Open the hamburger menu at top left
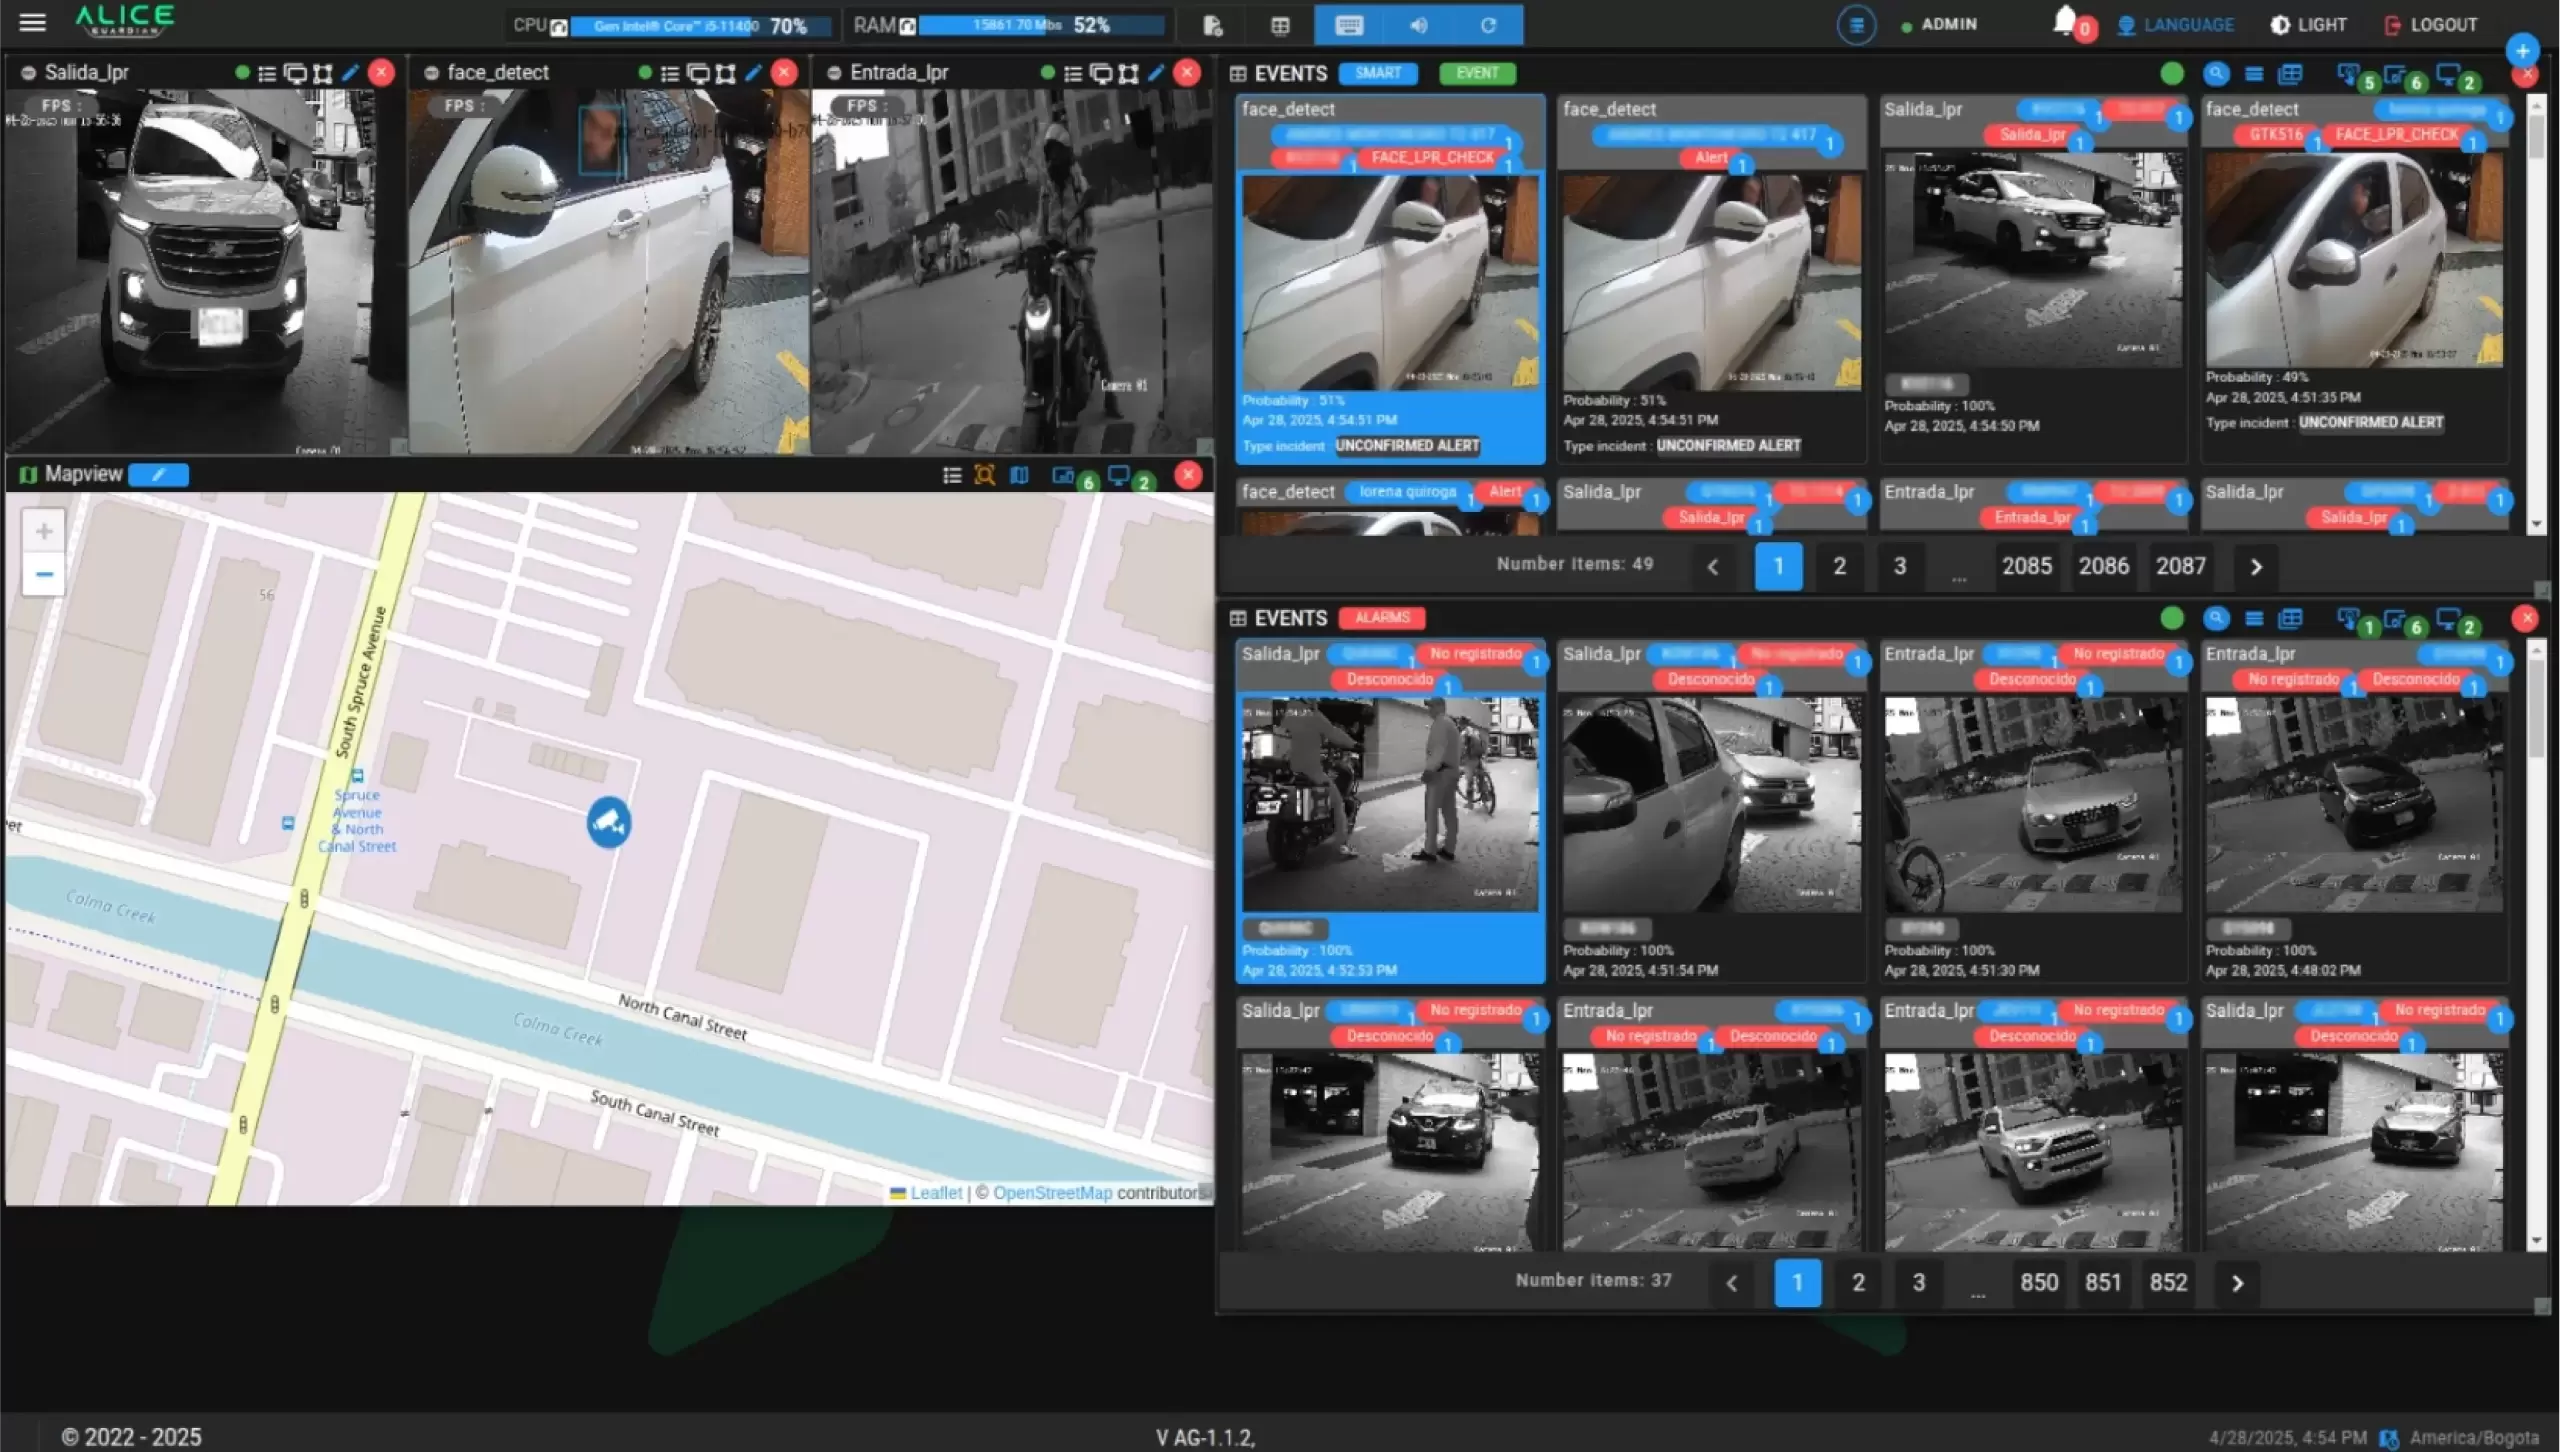Viewport: 2560px width, 1452px height. pos(33,22)
